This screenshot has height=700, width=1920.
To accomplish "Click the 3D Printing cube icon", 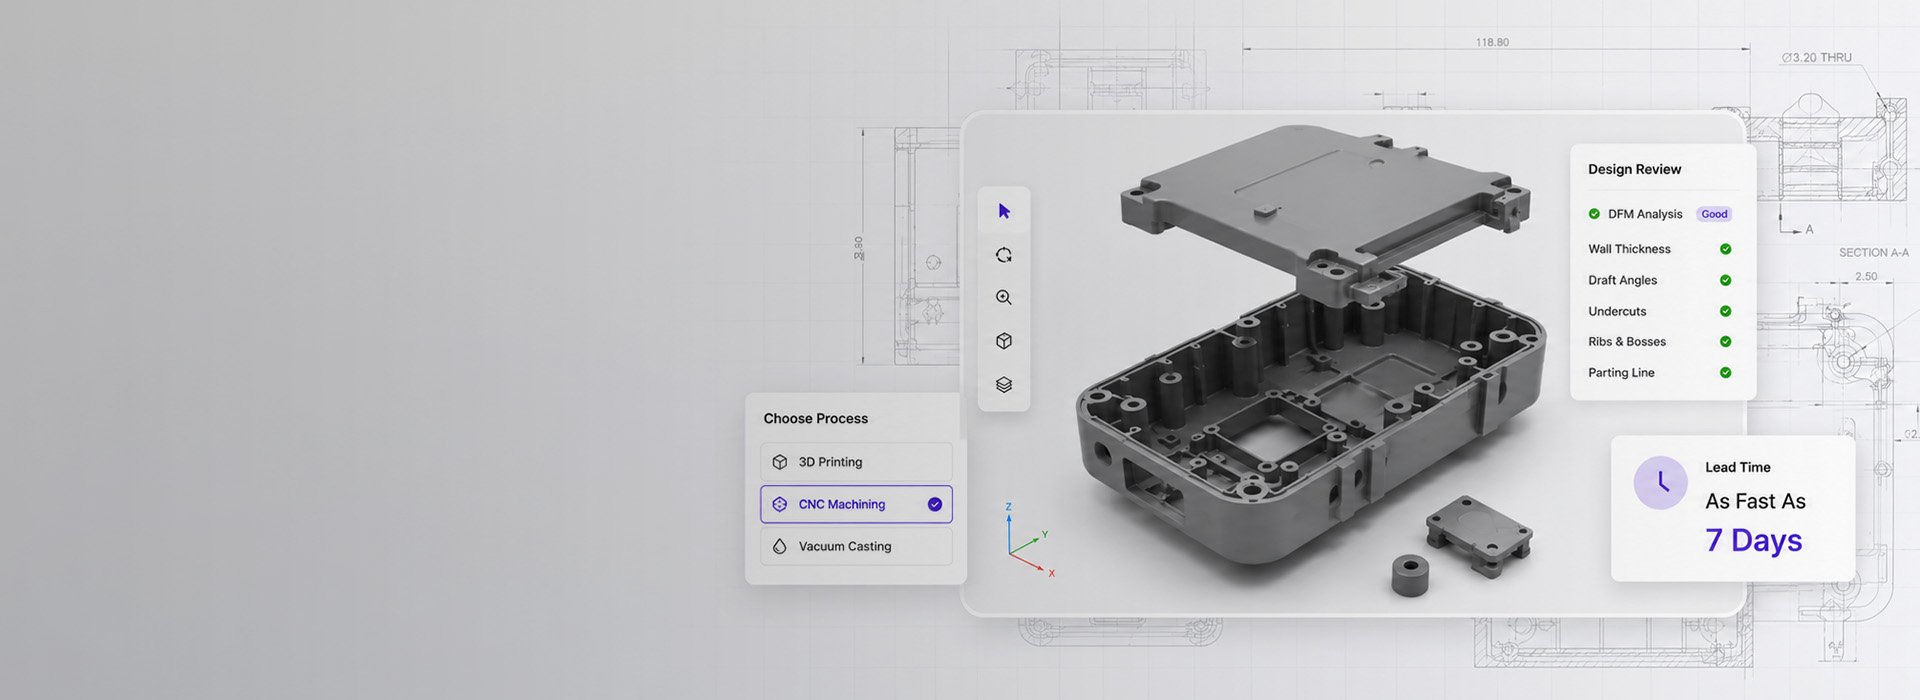I will coord(780,462).
